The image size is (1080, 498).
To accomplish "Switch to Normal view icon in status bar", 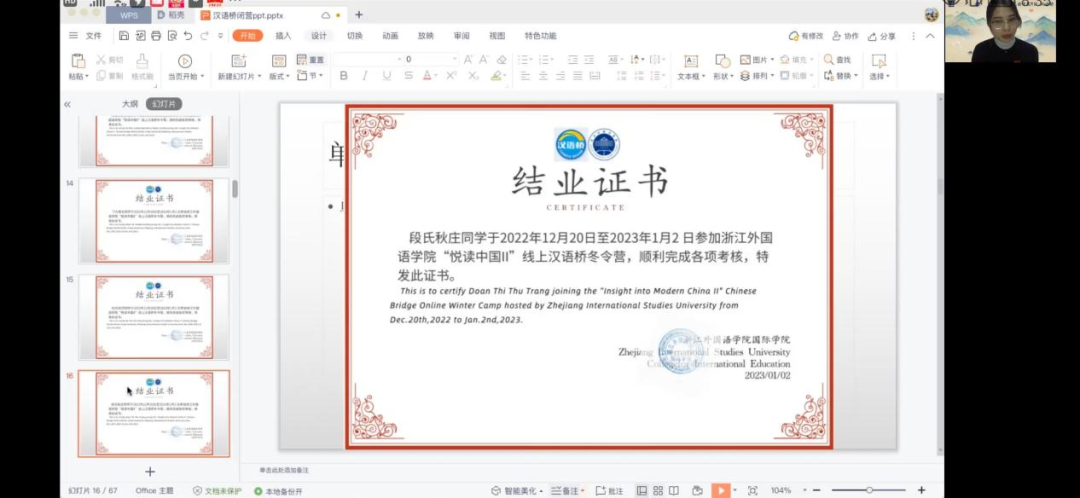I will point(642,490).
